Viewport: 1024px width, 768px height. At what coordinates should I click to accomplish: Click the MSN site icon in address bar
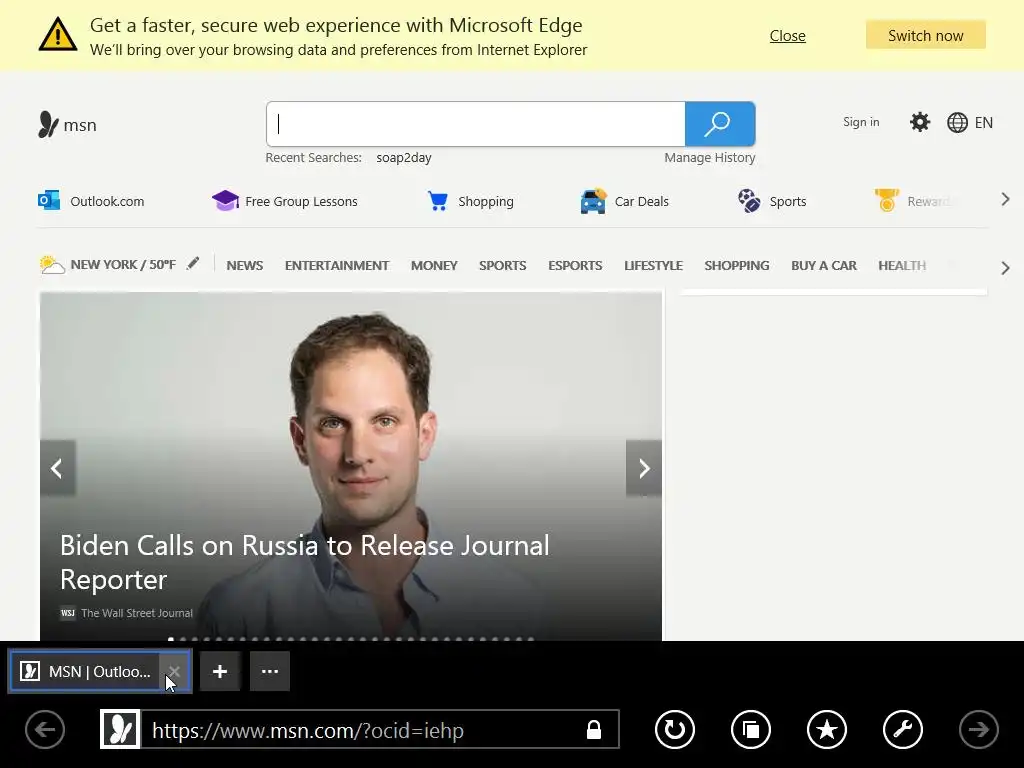coord(120,729)
